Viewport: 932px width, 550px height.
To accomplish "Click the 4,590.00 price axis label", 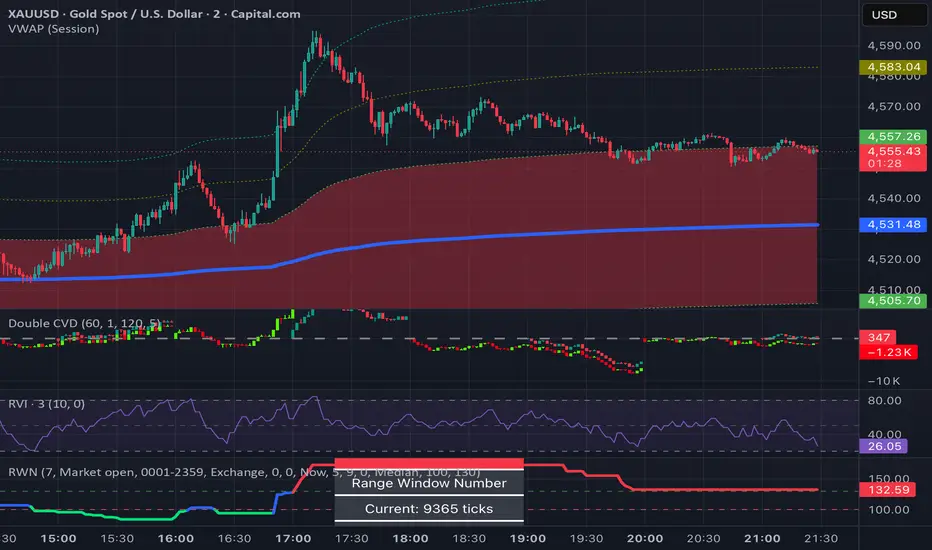I will click(x=893, y=46).
